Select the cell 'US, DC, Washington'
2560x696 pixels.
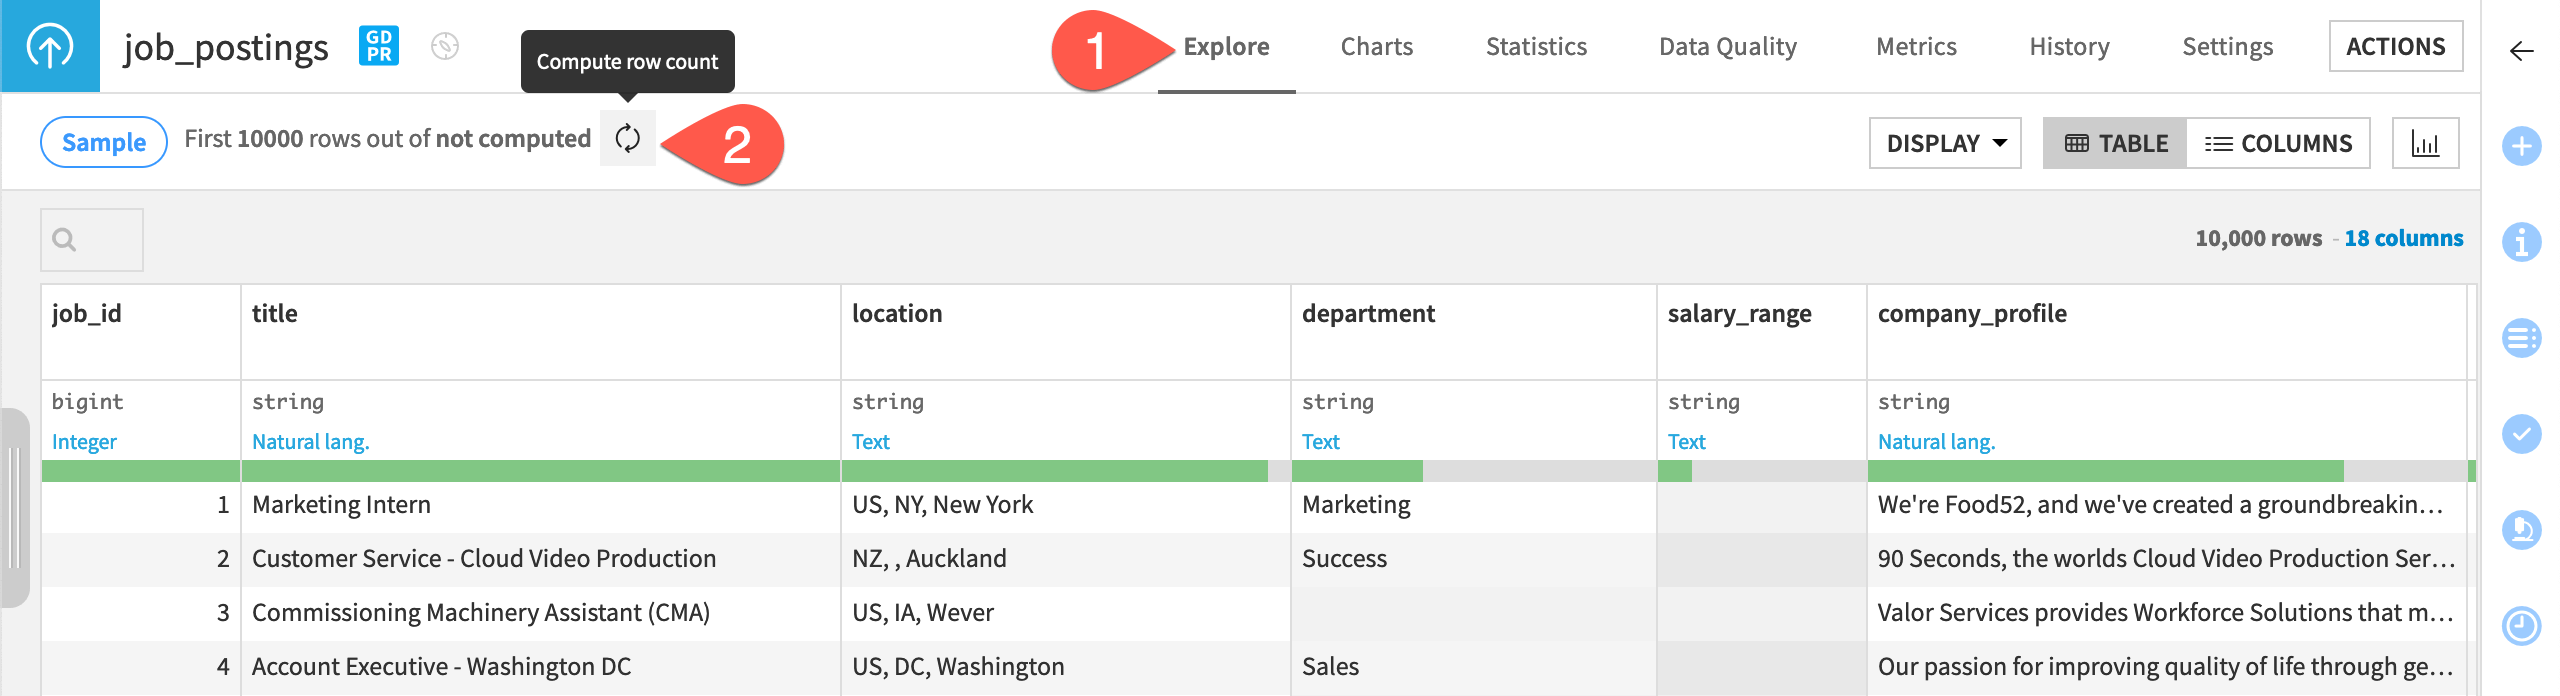pyautogui.click(x=1066, y=667)
